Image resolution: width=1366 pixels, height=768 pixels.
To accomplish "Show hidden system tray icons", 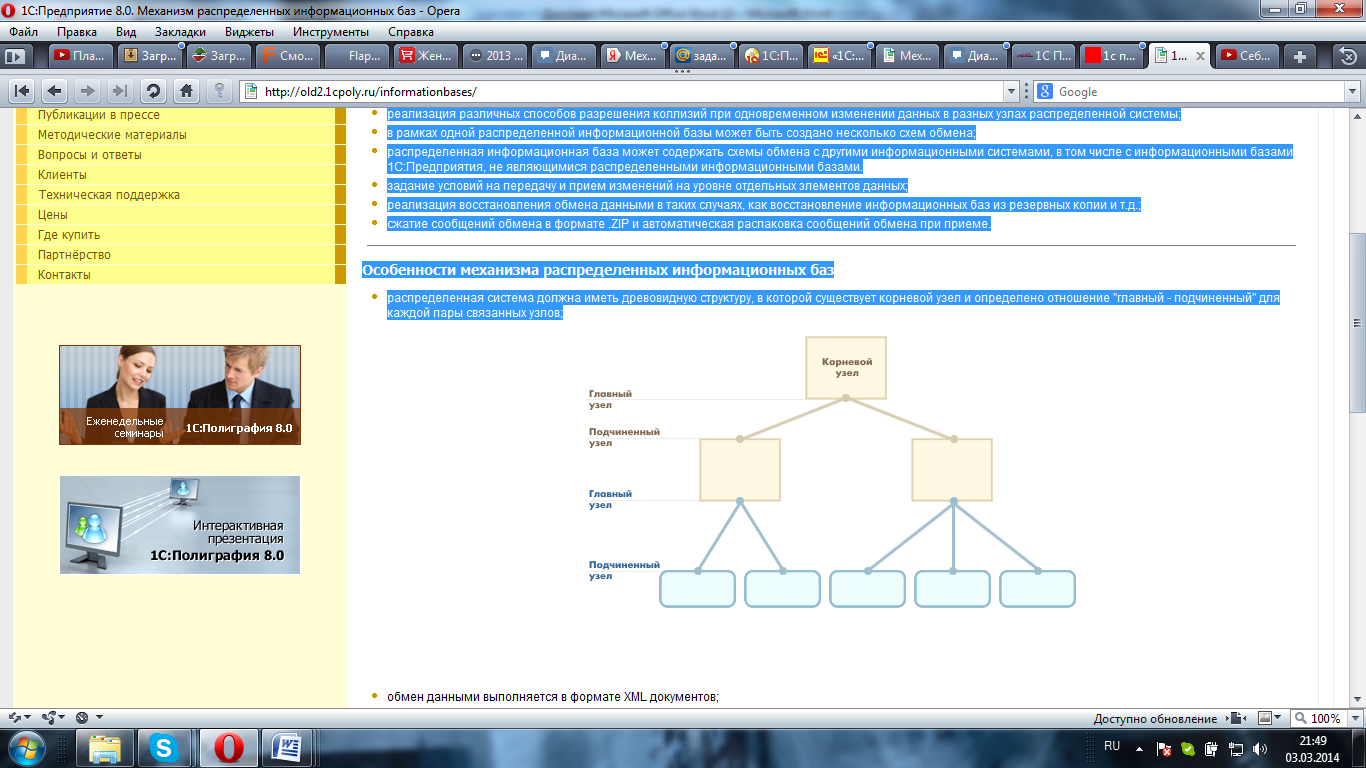I will click(x=1139, y=748).
